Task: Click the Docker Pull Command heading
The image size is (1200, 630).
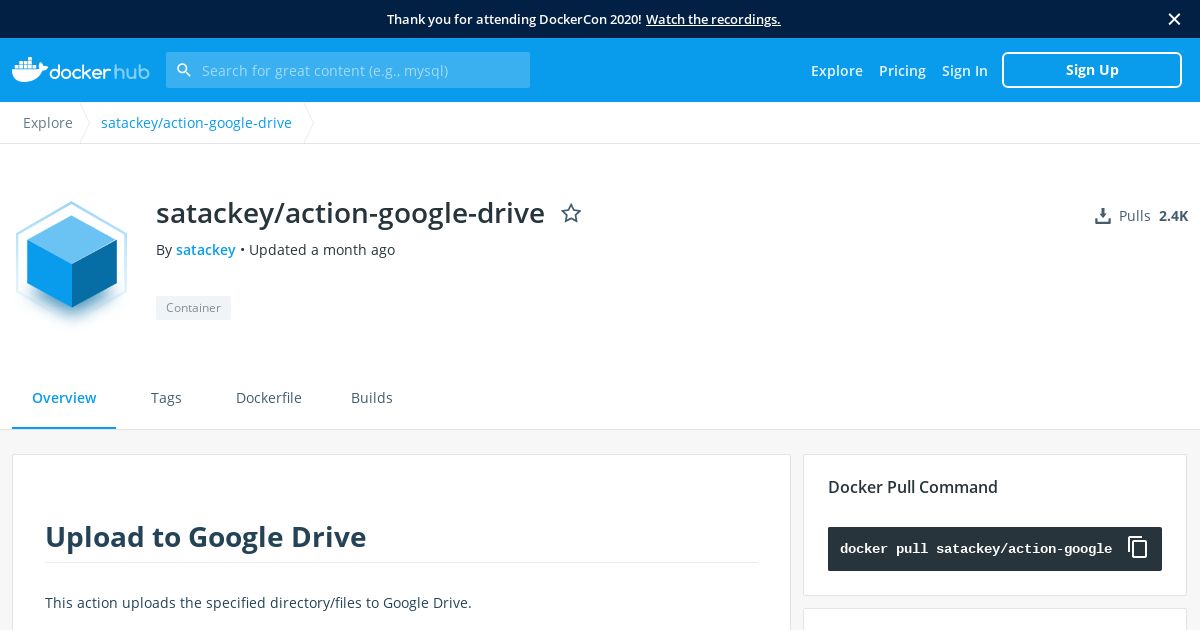Action: pyautogui.click(x=913, y=487)
